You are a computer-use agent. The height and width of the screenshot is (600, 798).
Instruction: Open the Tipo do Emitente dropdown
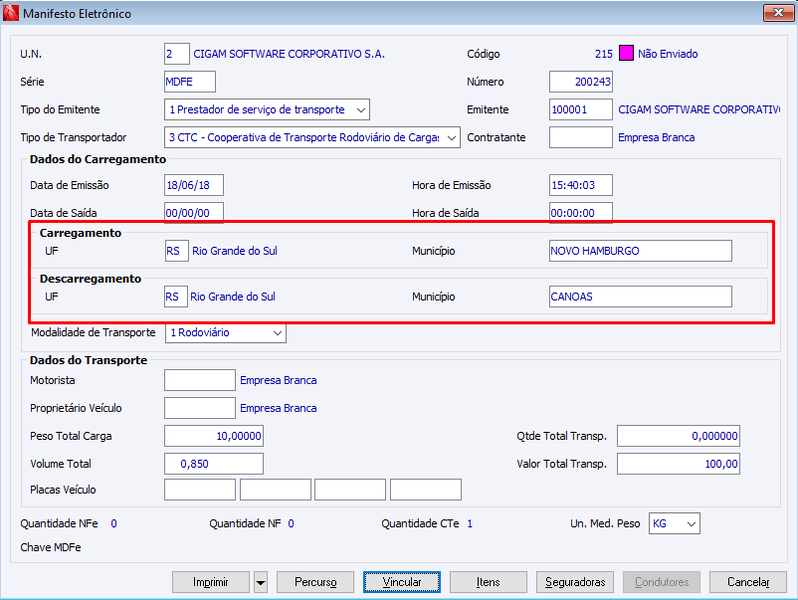[361, 110]
